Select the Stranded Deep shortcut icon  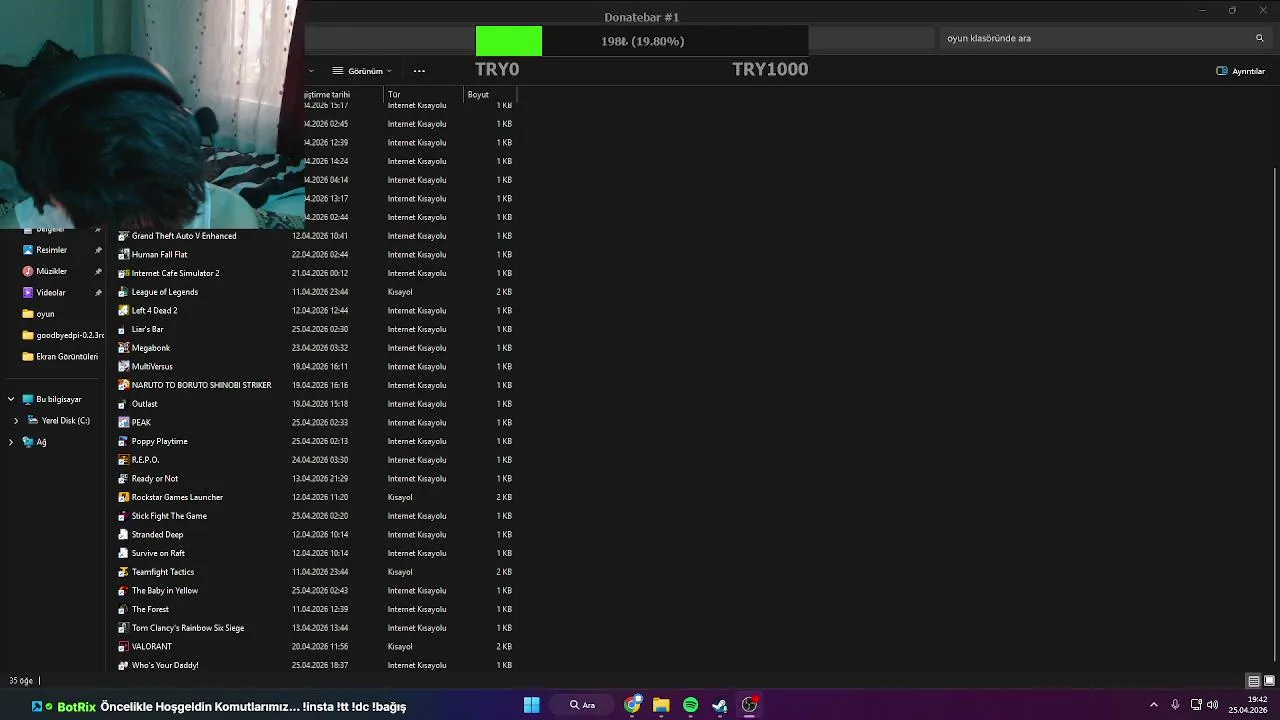tap(124, 535)
